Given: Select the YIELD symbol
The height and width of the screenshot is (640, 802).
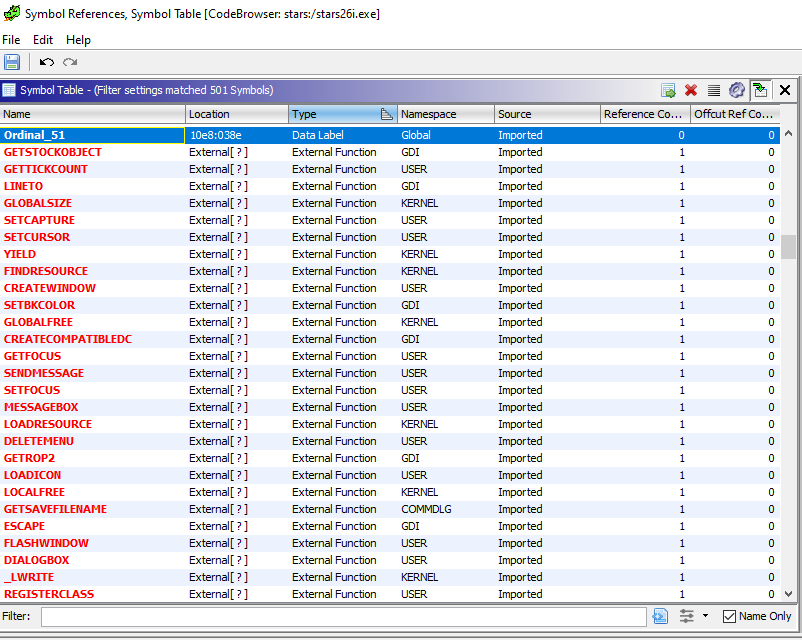Looking at the screenshot, I should [19, 254].
